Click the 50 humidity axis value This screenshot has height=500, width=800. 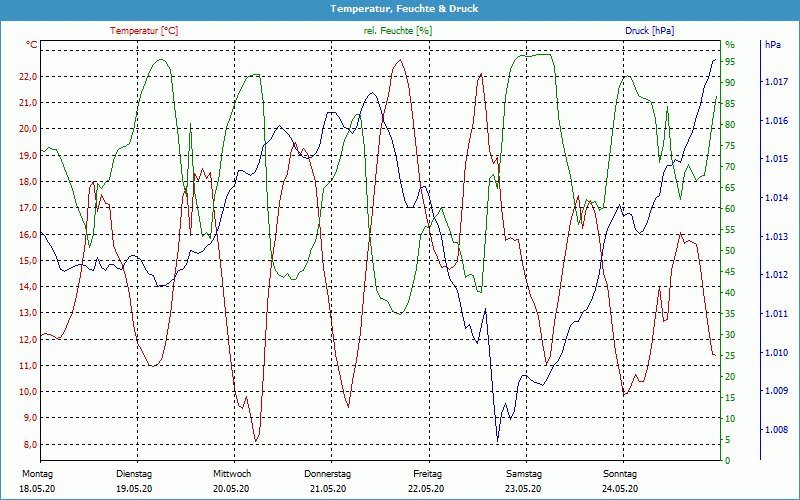(x=730, y=251)
